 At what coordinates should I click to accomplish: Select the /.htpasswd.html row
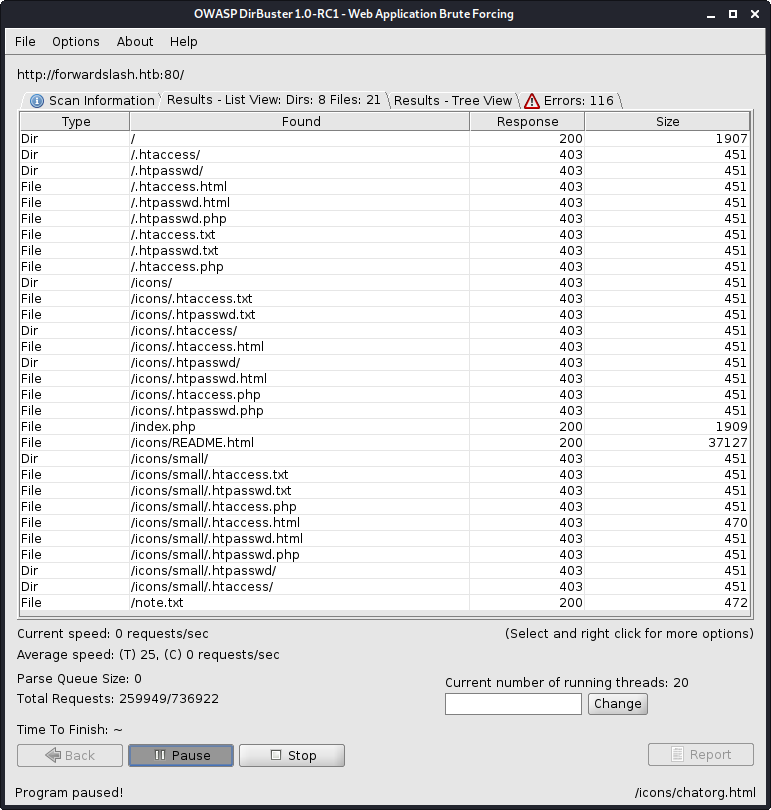(x=384, y=202)
